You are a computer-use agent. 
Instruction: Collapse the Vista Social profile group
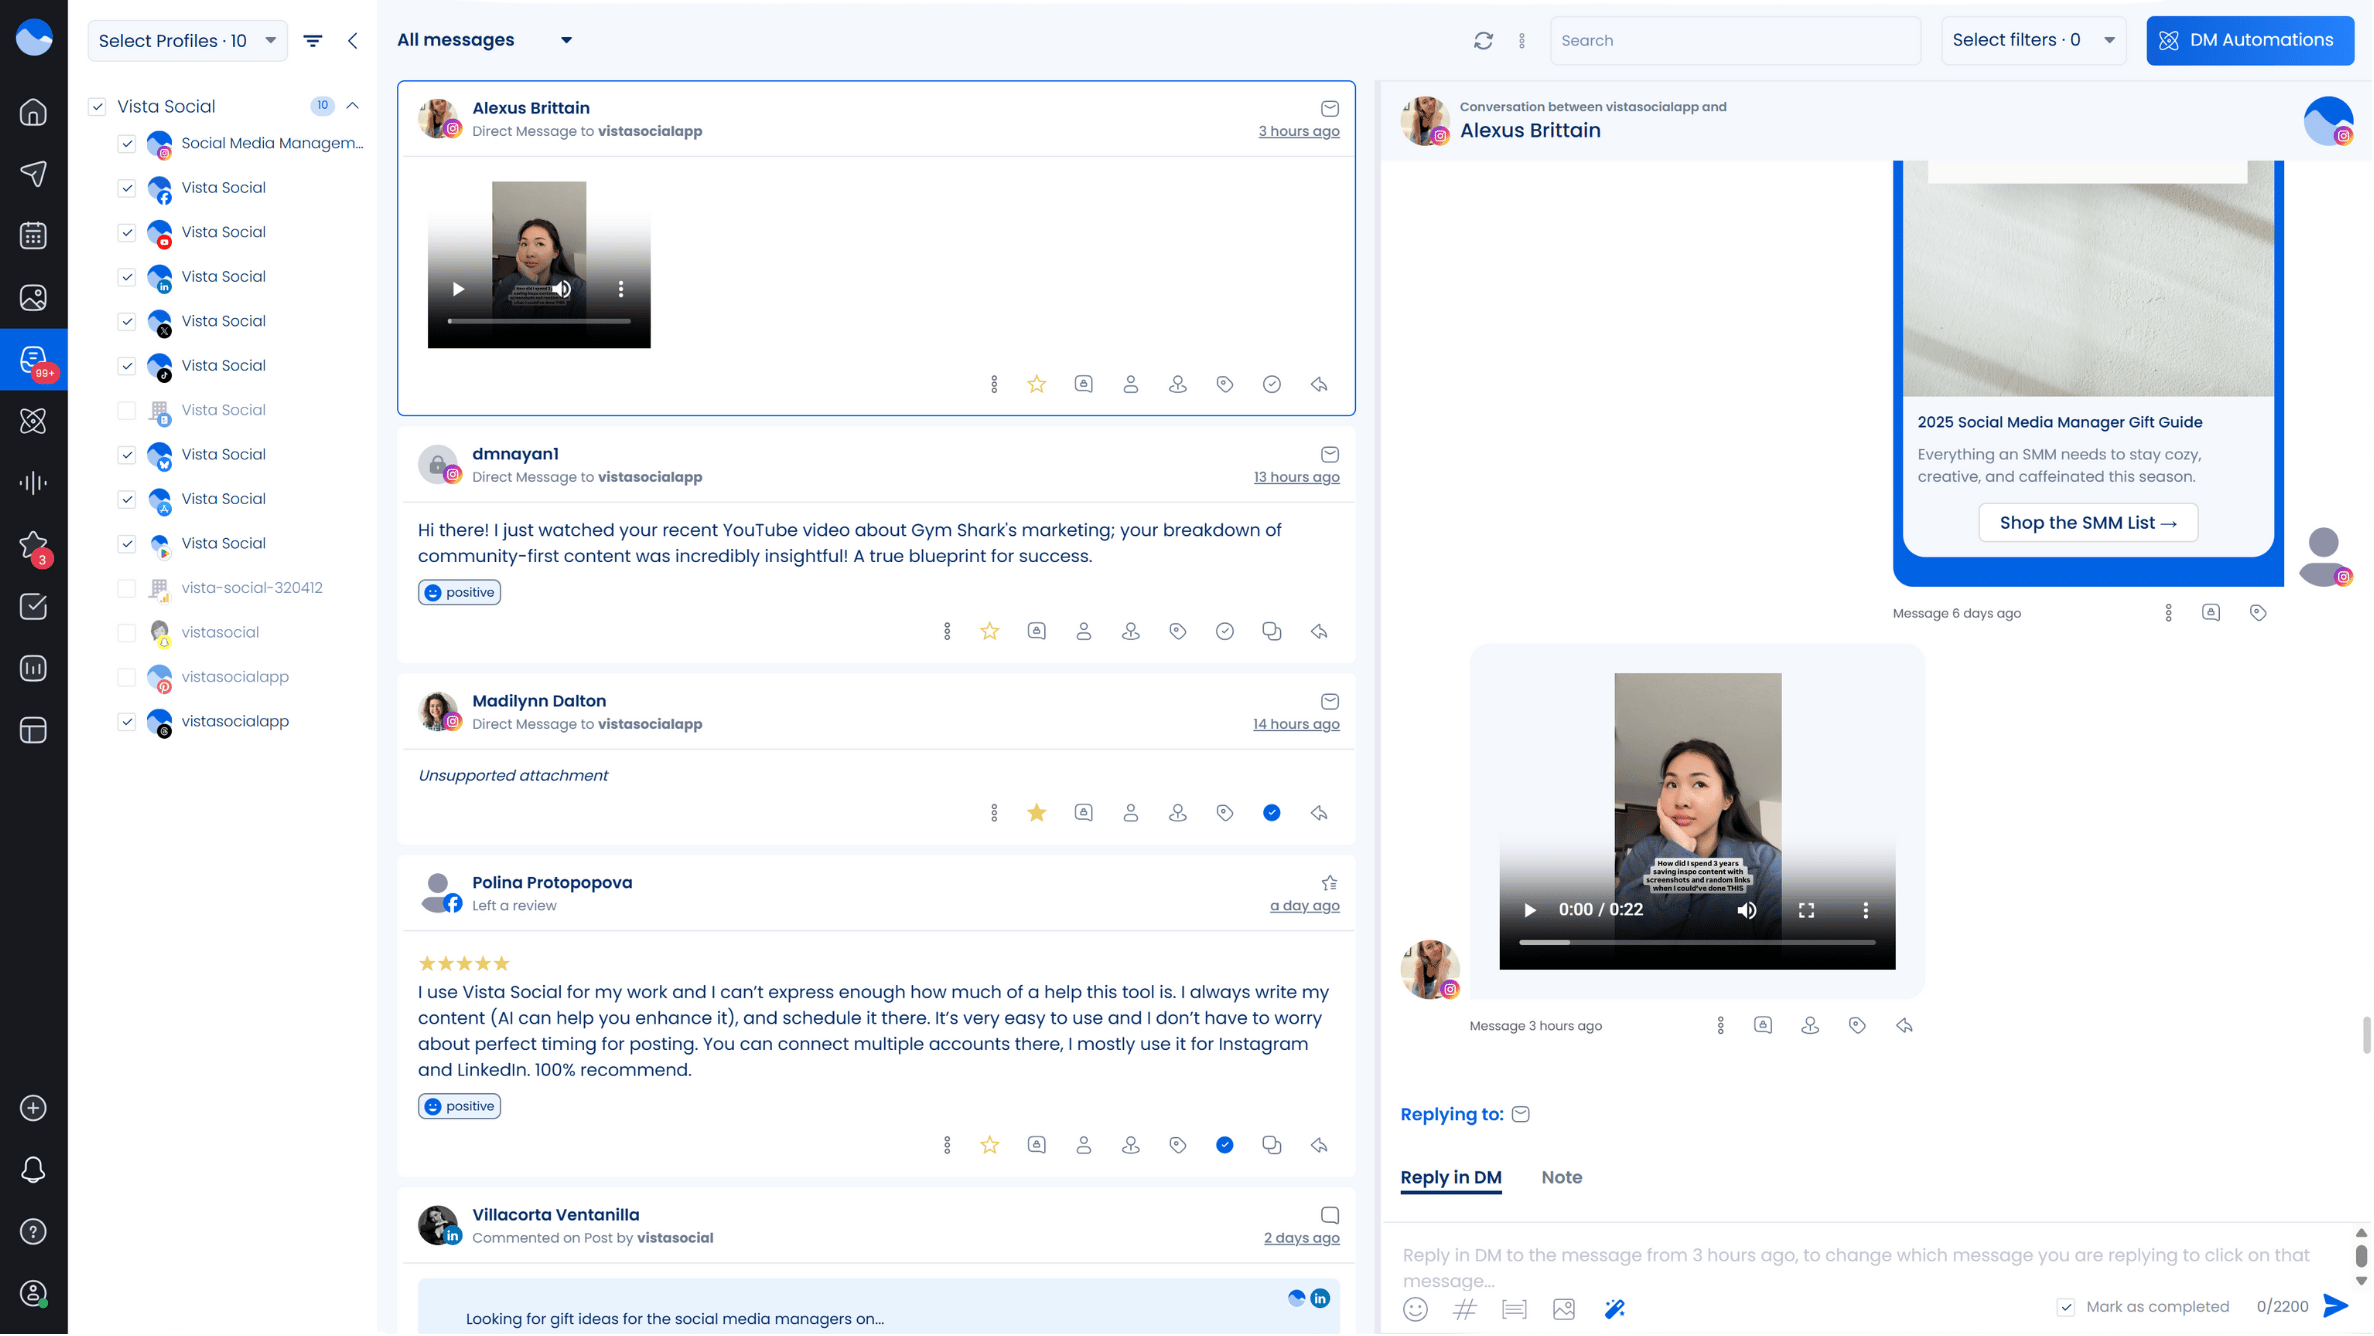(353, 106)
